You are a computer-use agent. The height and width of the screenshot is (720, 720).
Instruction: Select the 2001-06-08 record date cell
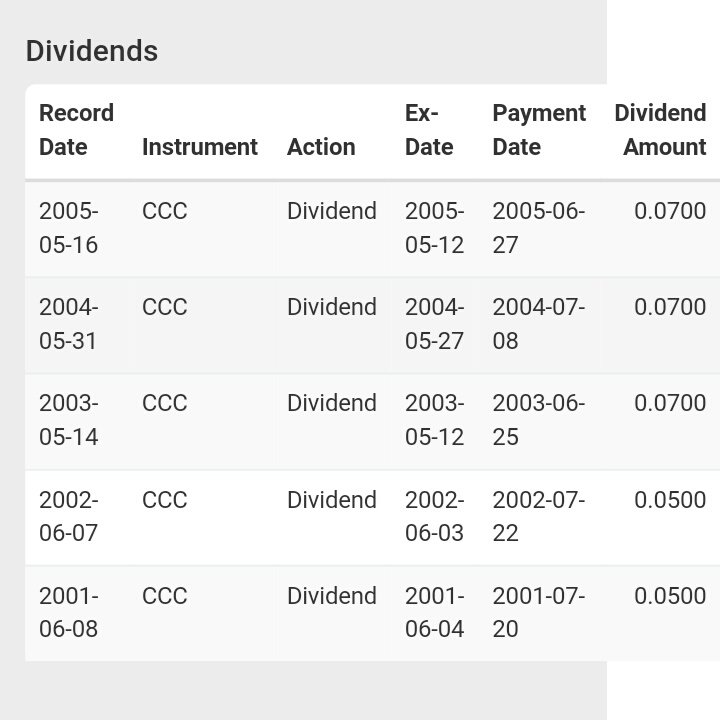69,612
